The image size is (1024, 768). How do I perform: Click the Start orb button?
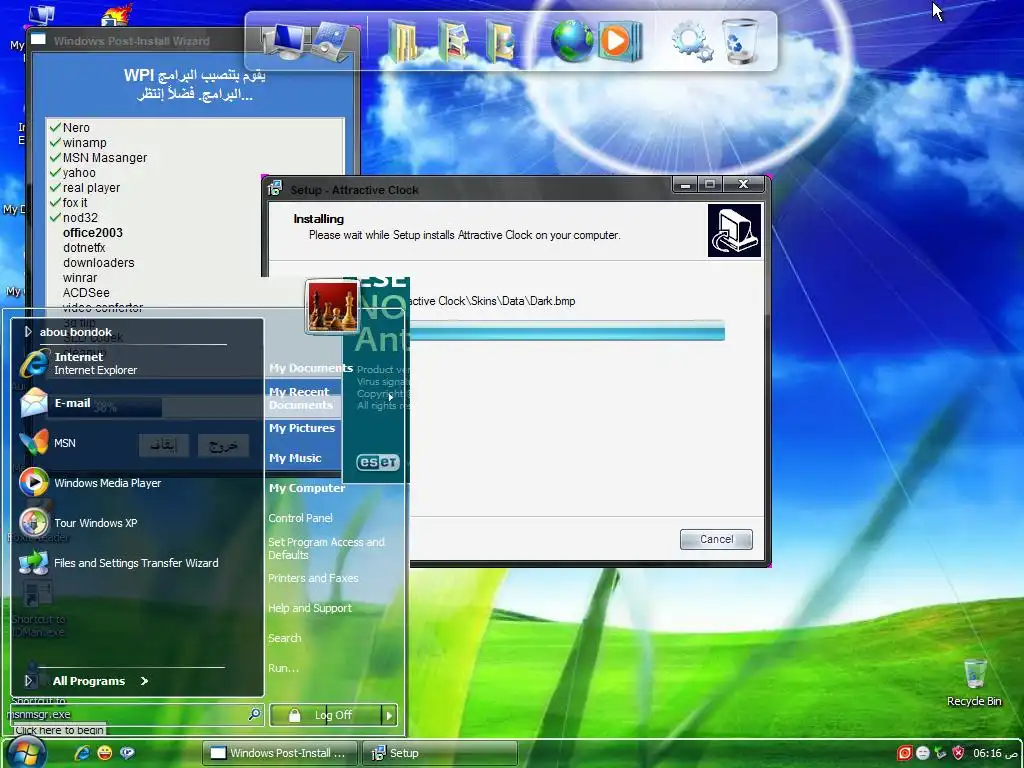[x=26, y=752]
